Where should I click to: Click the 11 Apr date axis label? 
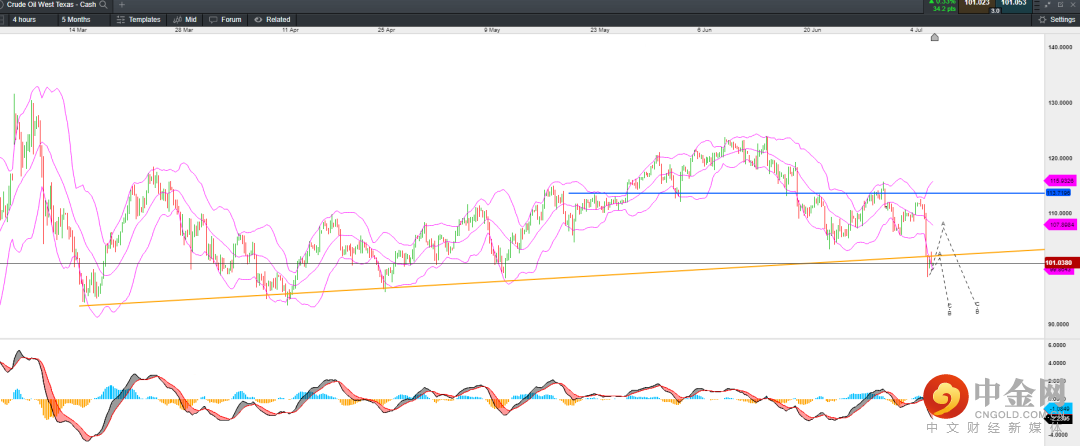290,30
